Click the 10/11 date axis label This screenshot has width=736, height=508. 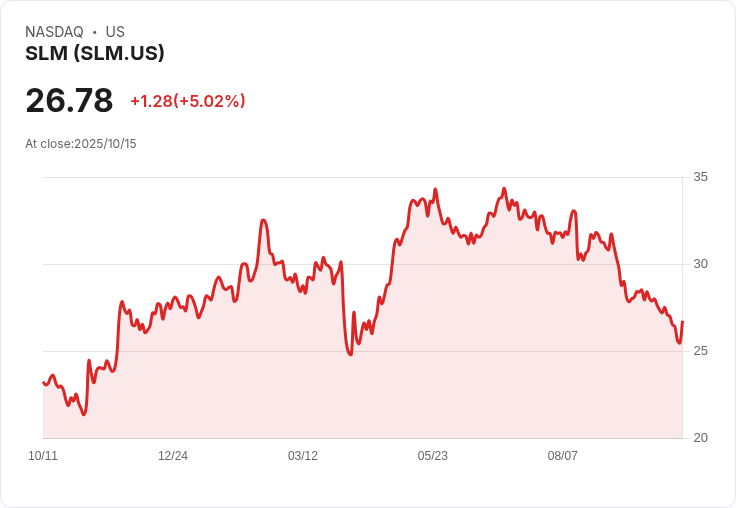pos(43,455)
